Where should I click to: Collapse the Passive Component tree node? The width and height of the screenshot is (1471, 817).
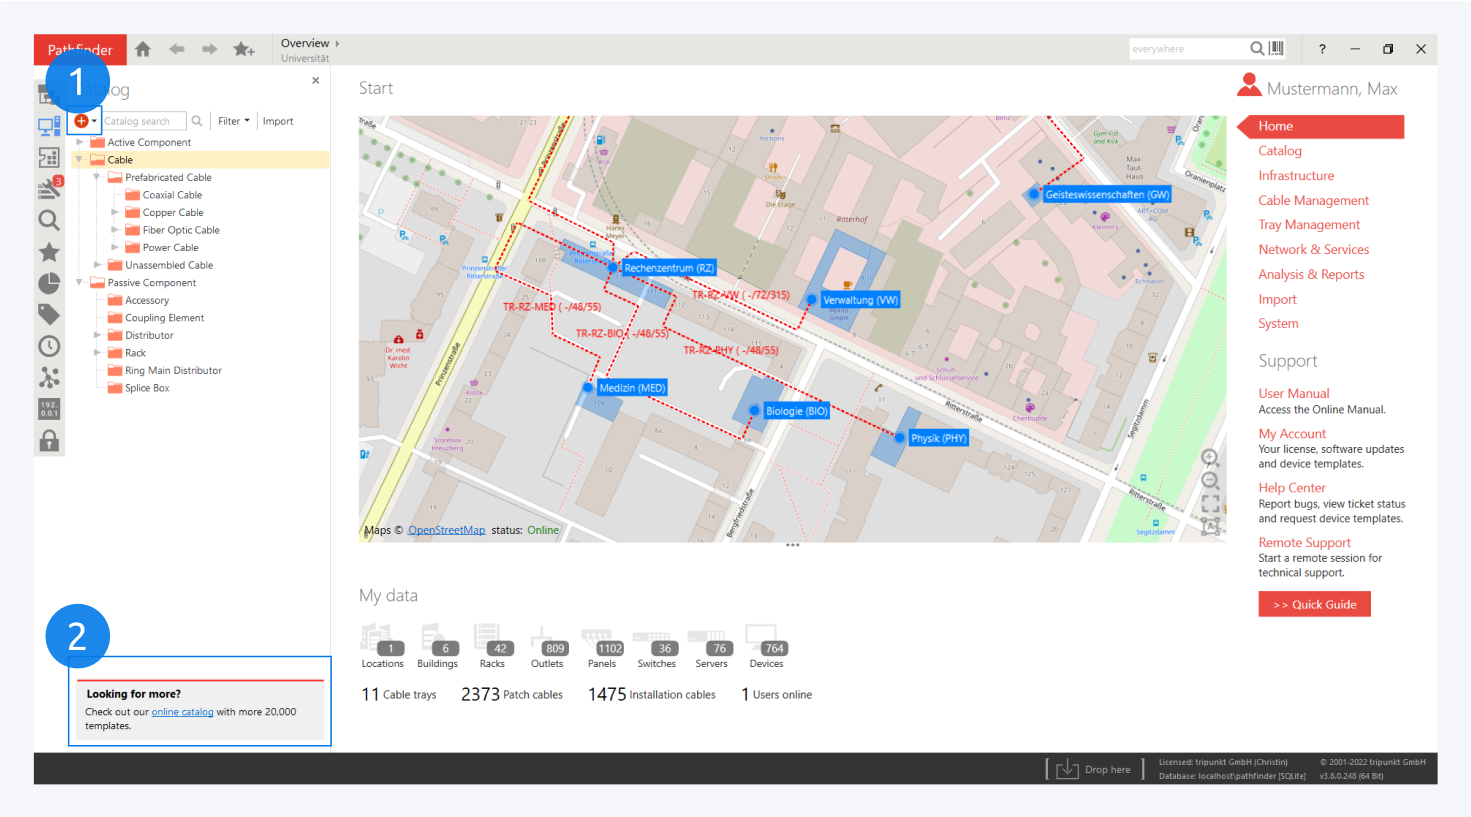point(80,283)
